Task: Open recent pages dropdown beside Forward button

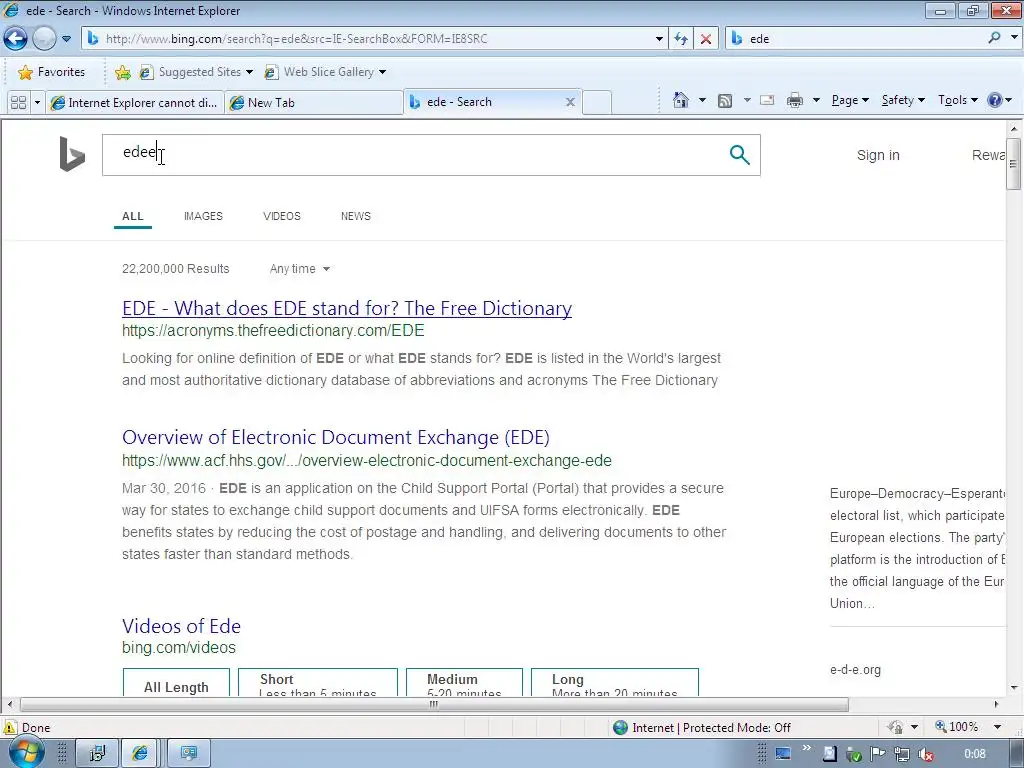Action: click(x=67, y=39)
